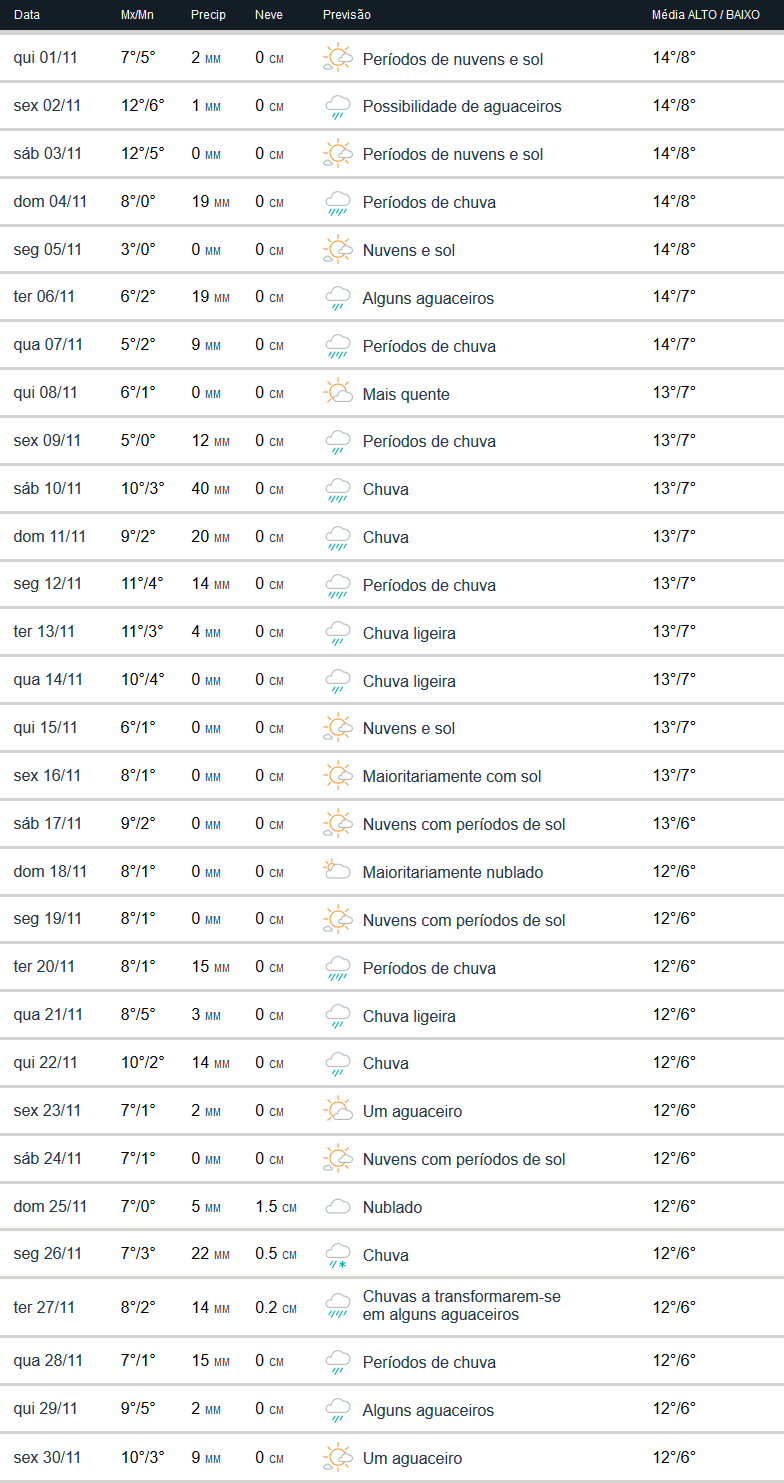
Task: Click 'Maioritariamente com sol' forecast description
Action: pos(452,776)
